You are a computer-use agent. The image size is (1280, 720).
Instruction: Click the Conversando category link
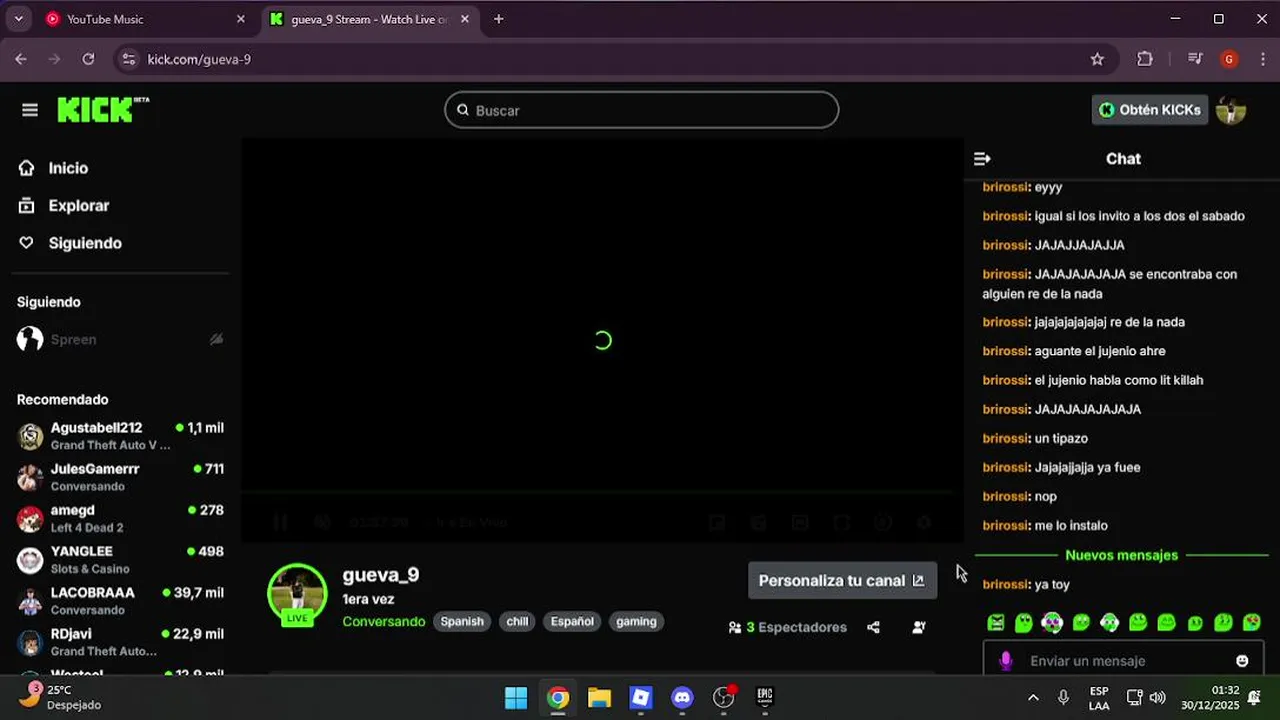pyautogui.click(x=384, y=621)
